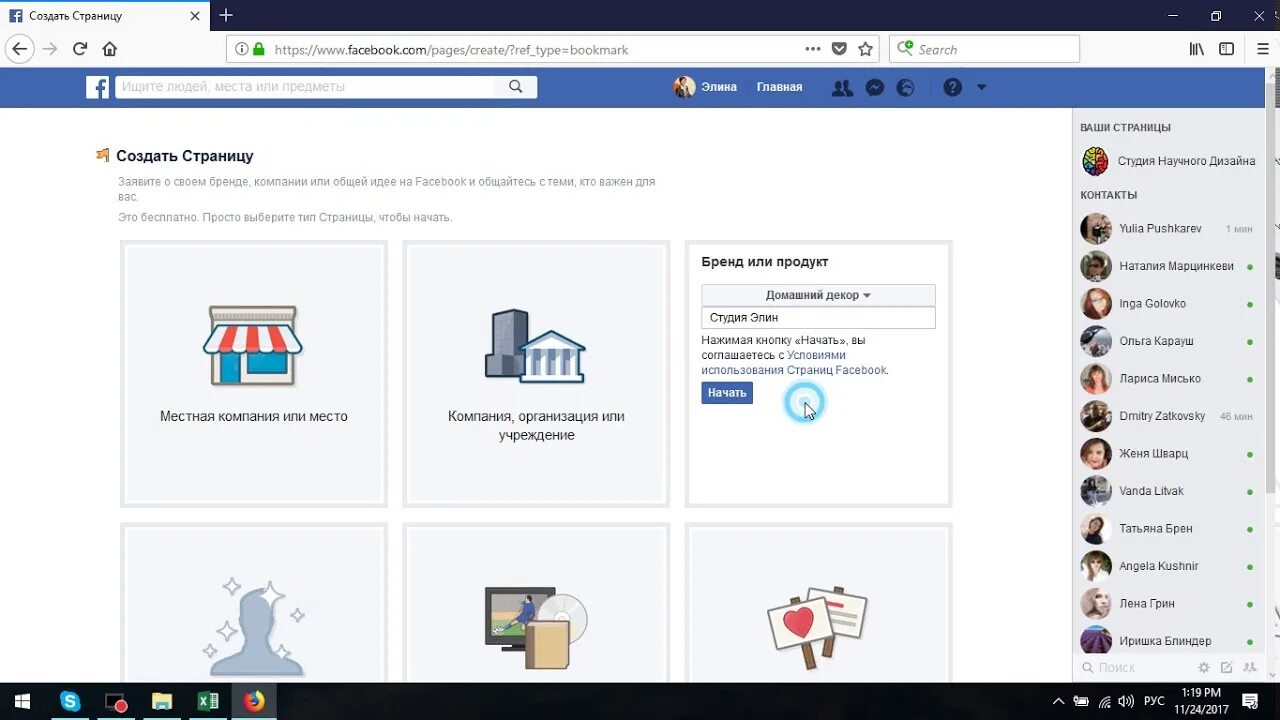The image size is (1280, 720).
Task: Open the Домашний декор category dropdown
Action: click(818, 295)
